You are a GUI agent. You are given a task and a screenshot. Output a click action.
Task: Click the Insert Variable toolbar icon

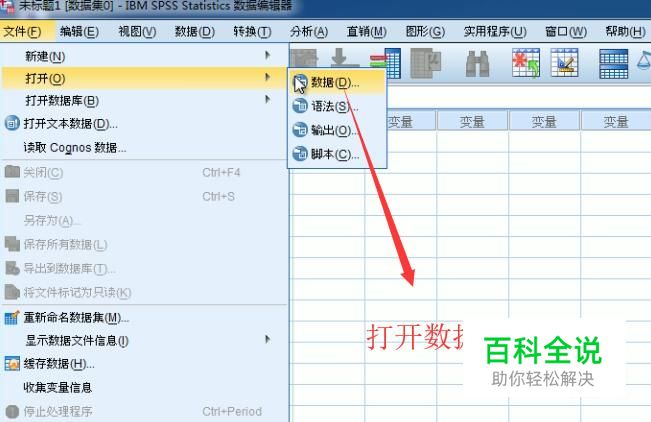pos(565,63)
